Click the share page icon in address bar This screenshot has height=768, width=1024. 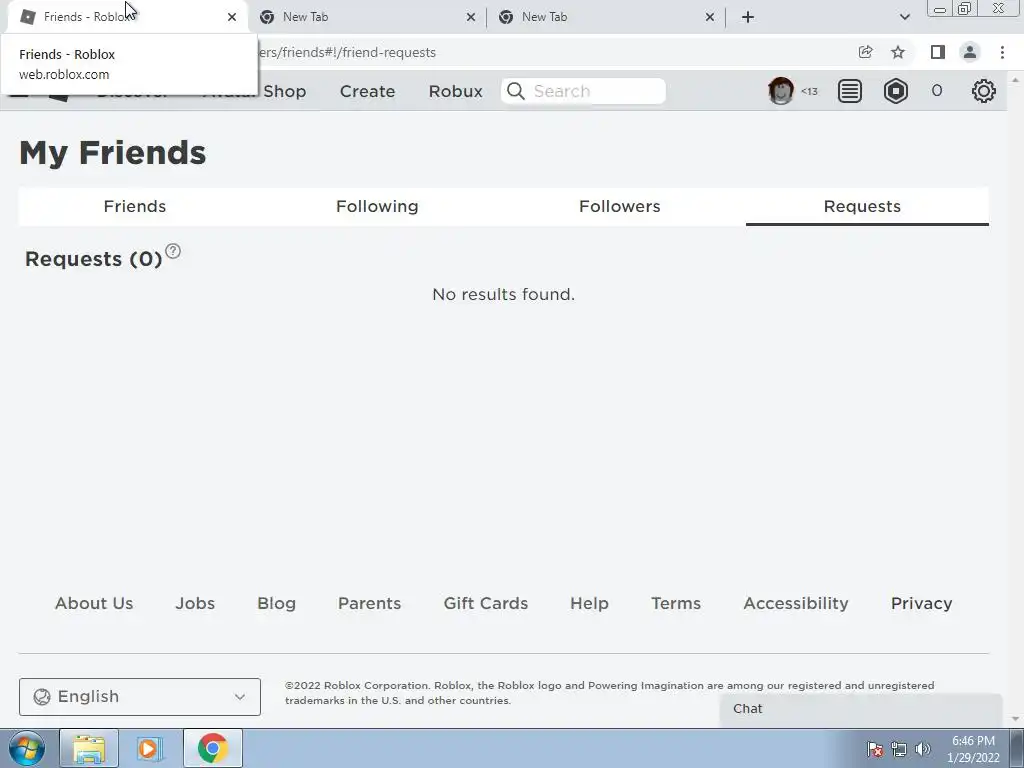865,52
